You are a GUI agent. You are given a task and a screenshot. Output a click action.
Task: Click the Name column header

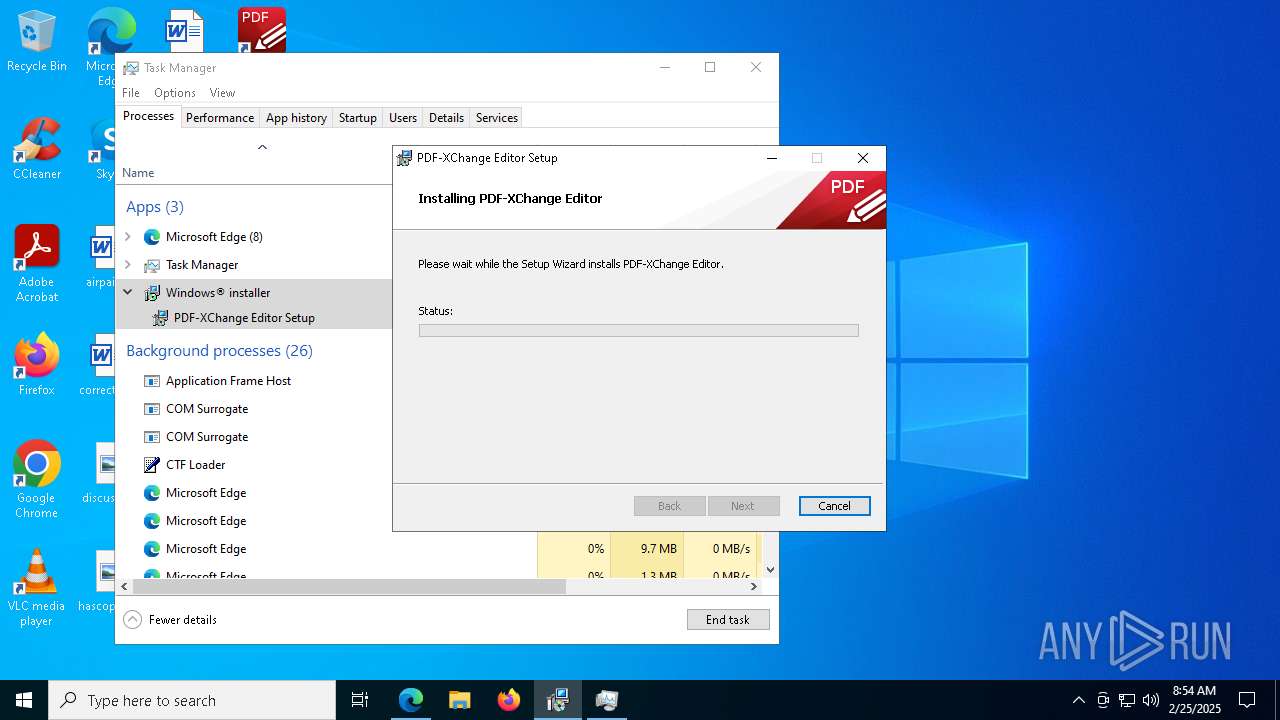point(138,173)
